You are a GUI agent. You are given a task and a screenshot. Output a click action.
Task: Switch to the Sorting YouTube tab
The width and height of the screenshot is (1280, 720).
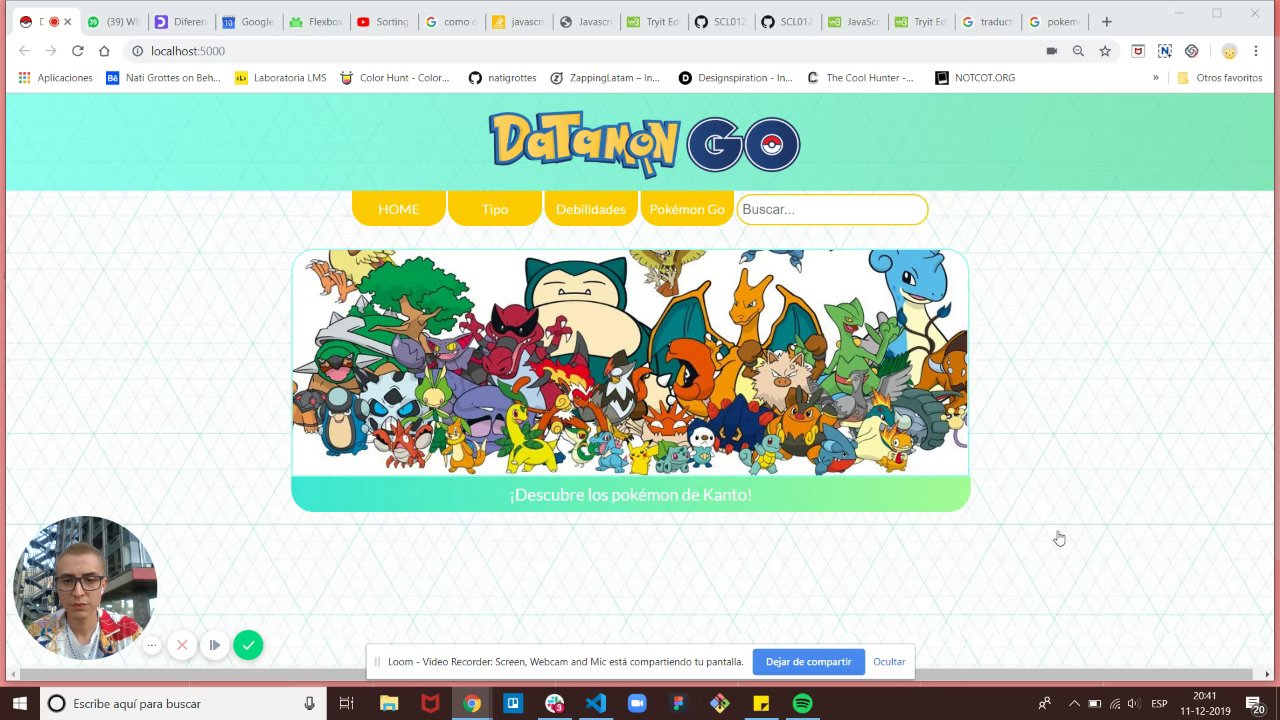(382, 21)
